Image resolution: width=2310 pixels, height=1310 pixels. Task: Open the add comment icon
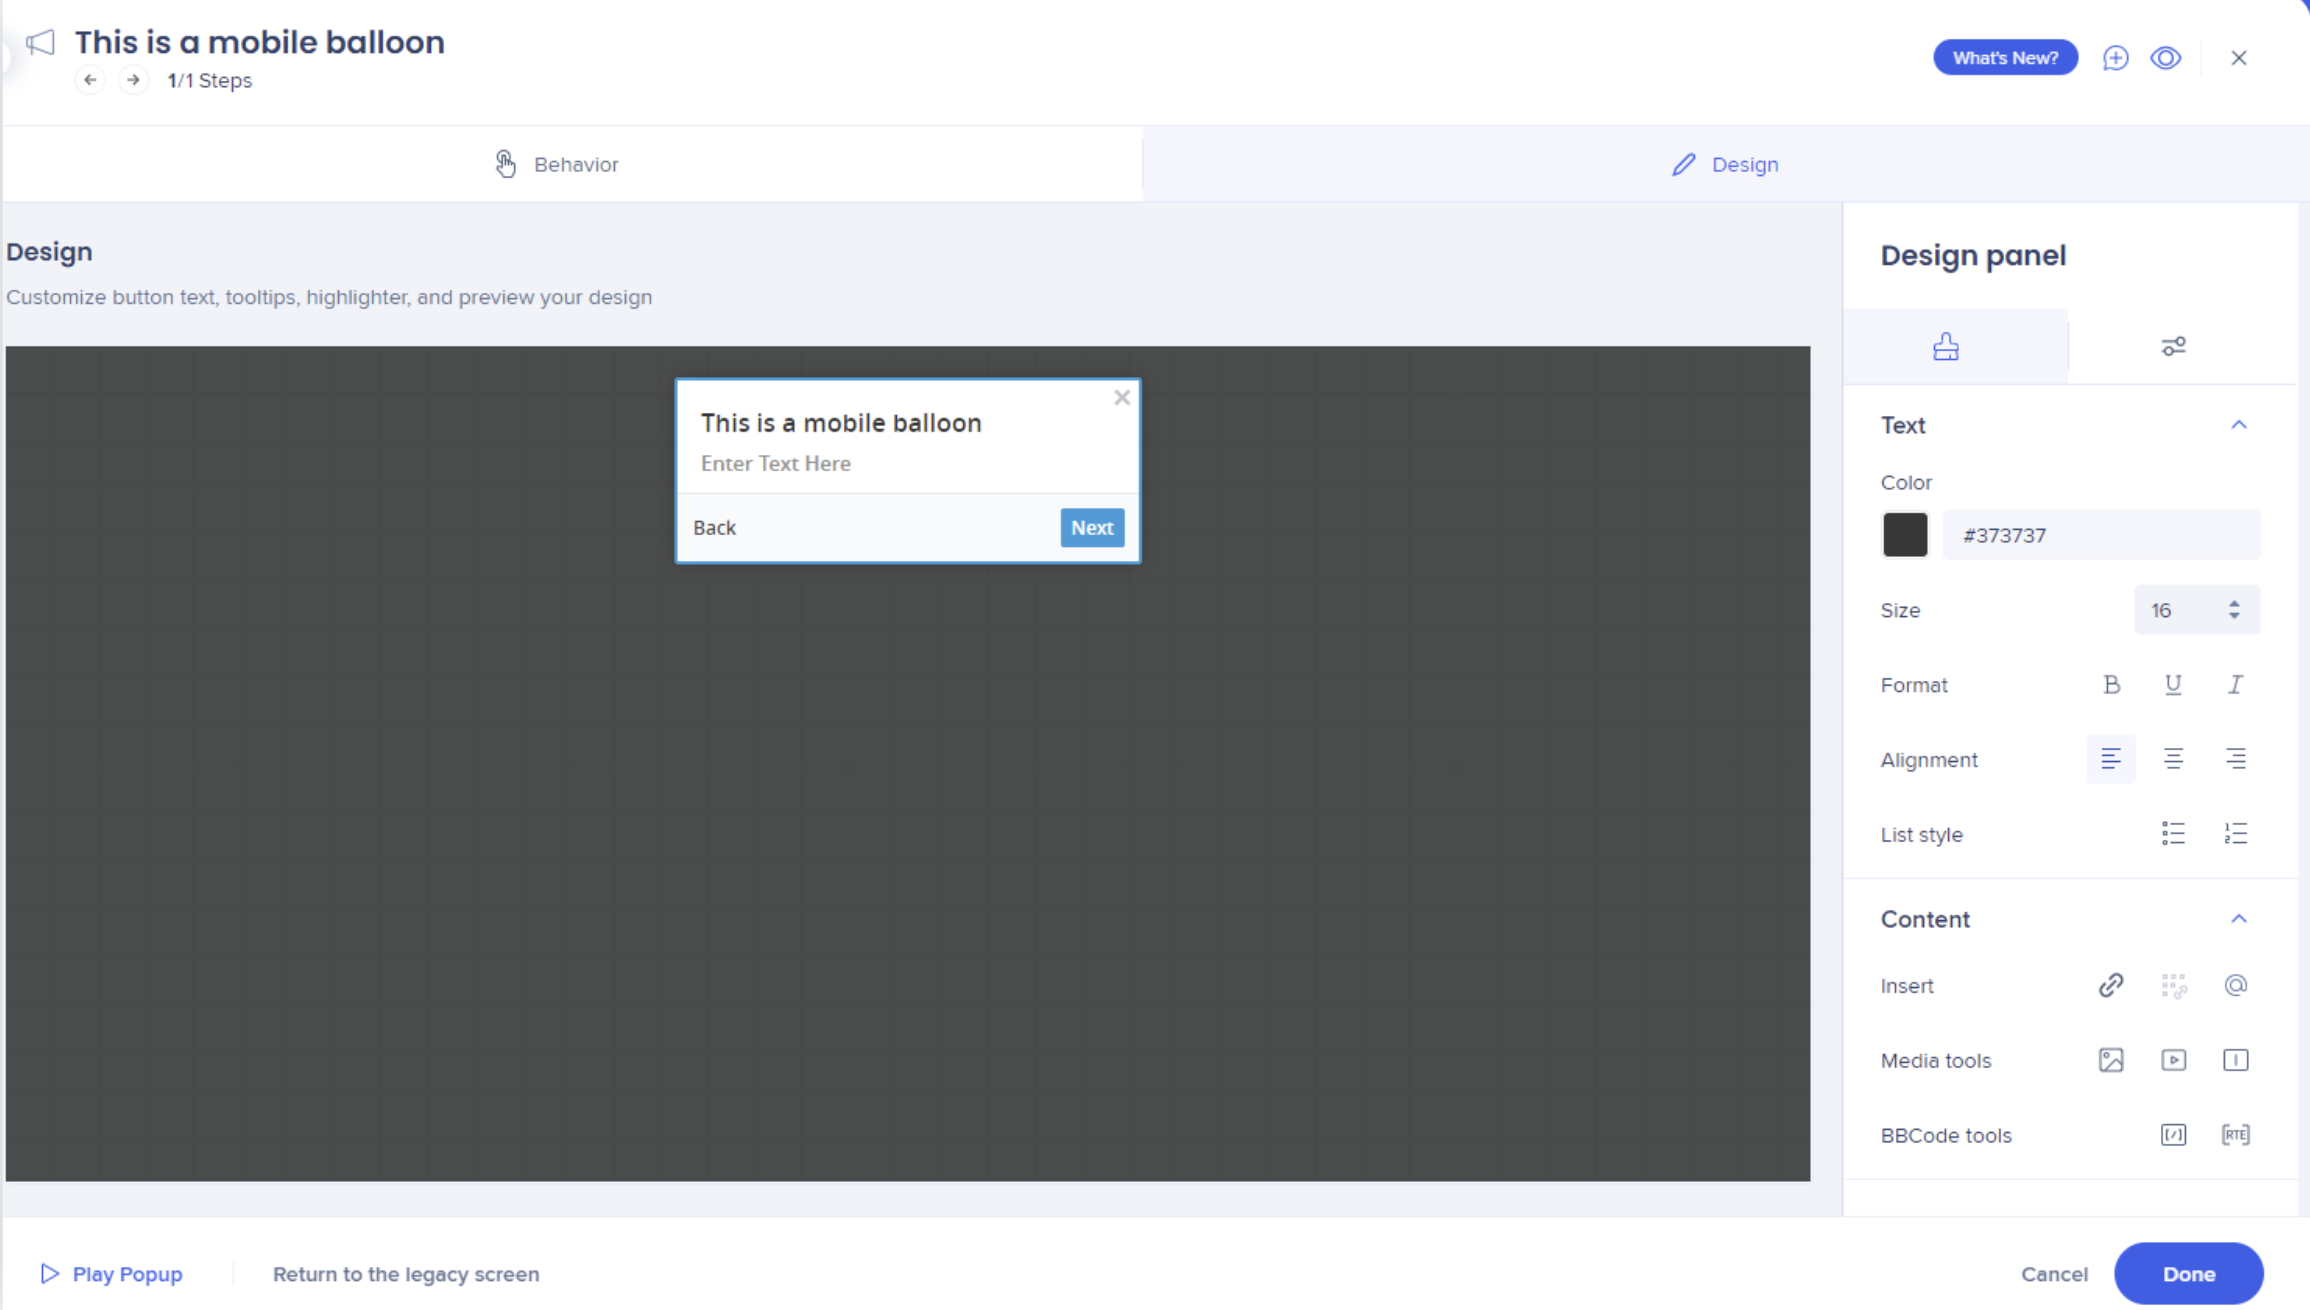tap(2115, 58)
